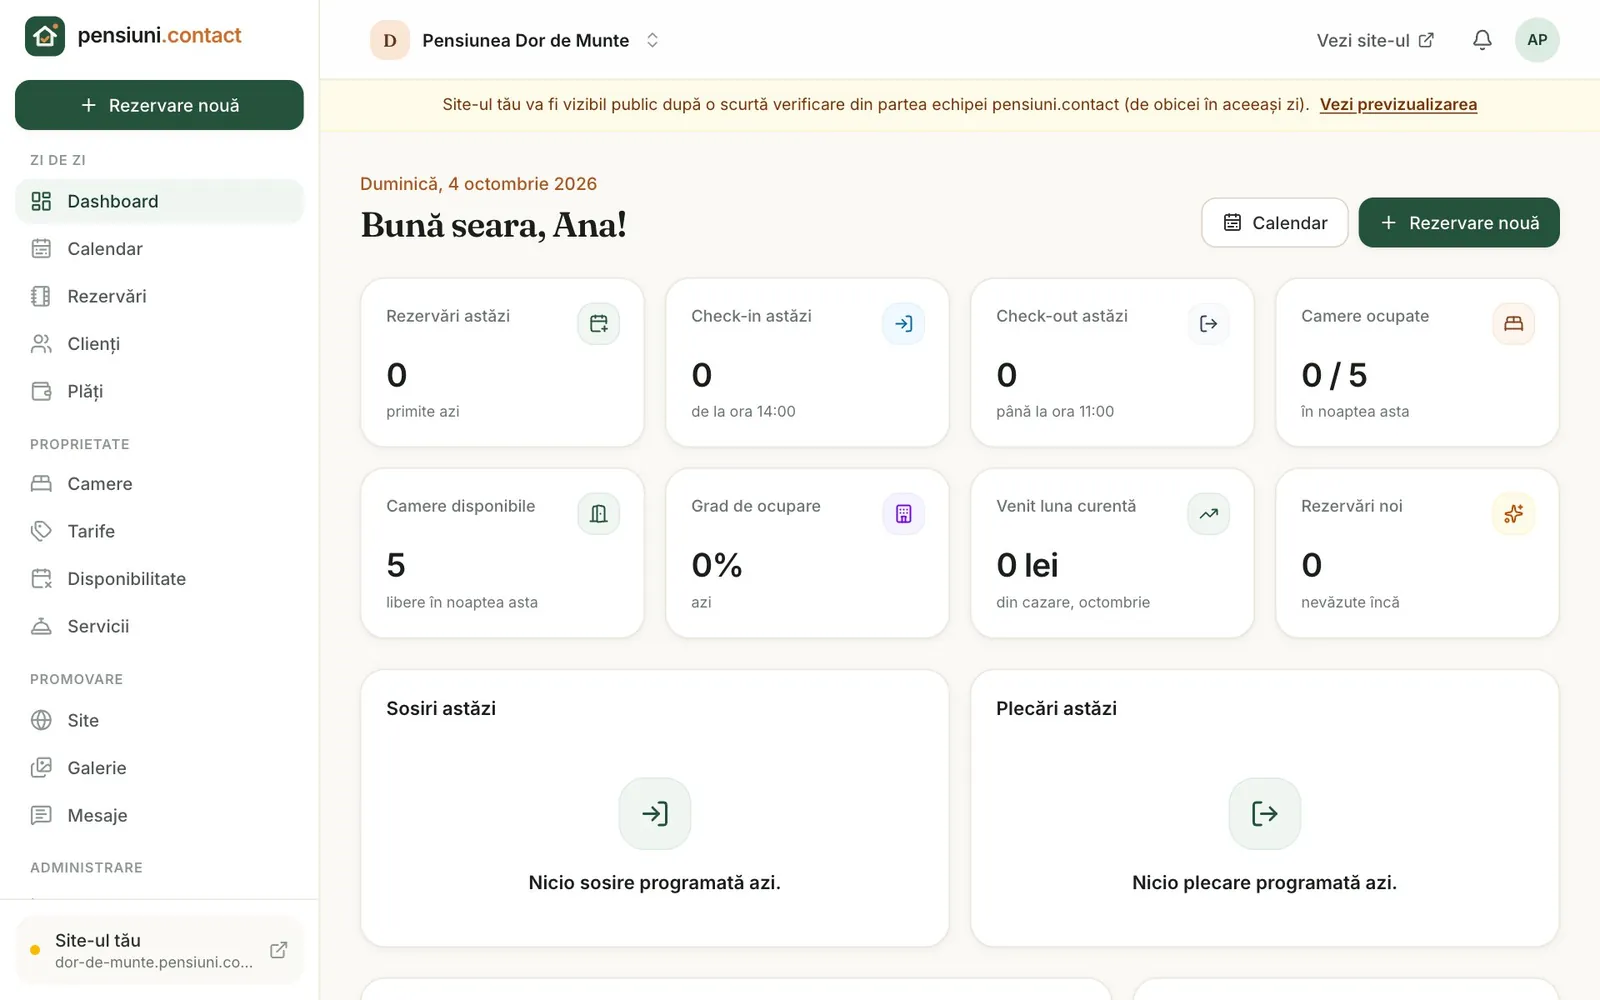1600x1000 pixels.
Task: Click the Check-out astăzi exit icon
Action: coord(1208,323)
